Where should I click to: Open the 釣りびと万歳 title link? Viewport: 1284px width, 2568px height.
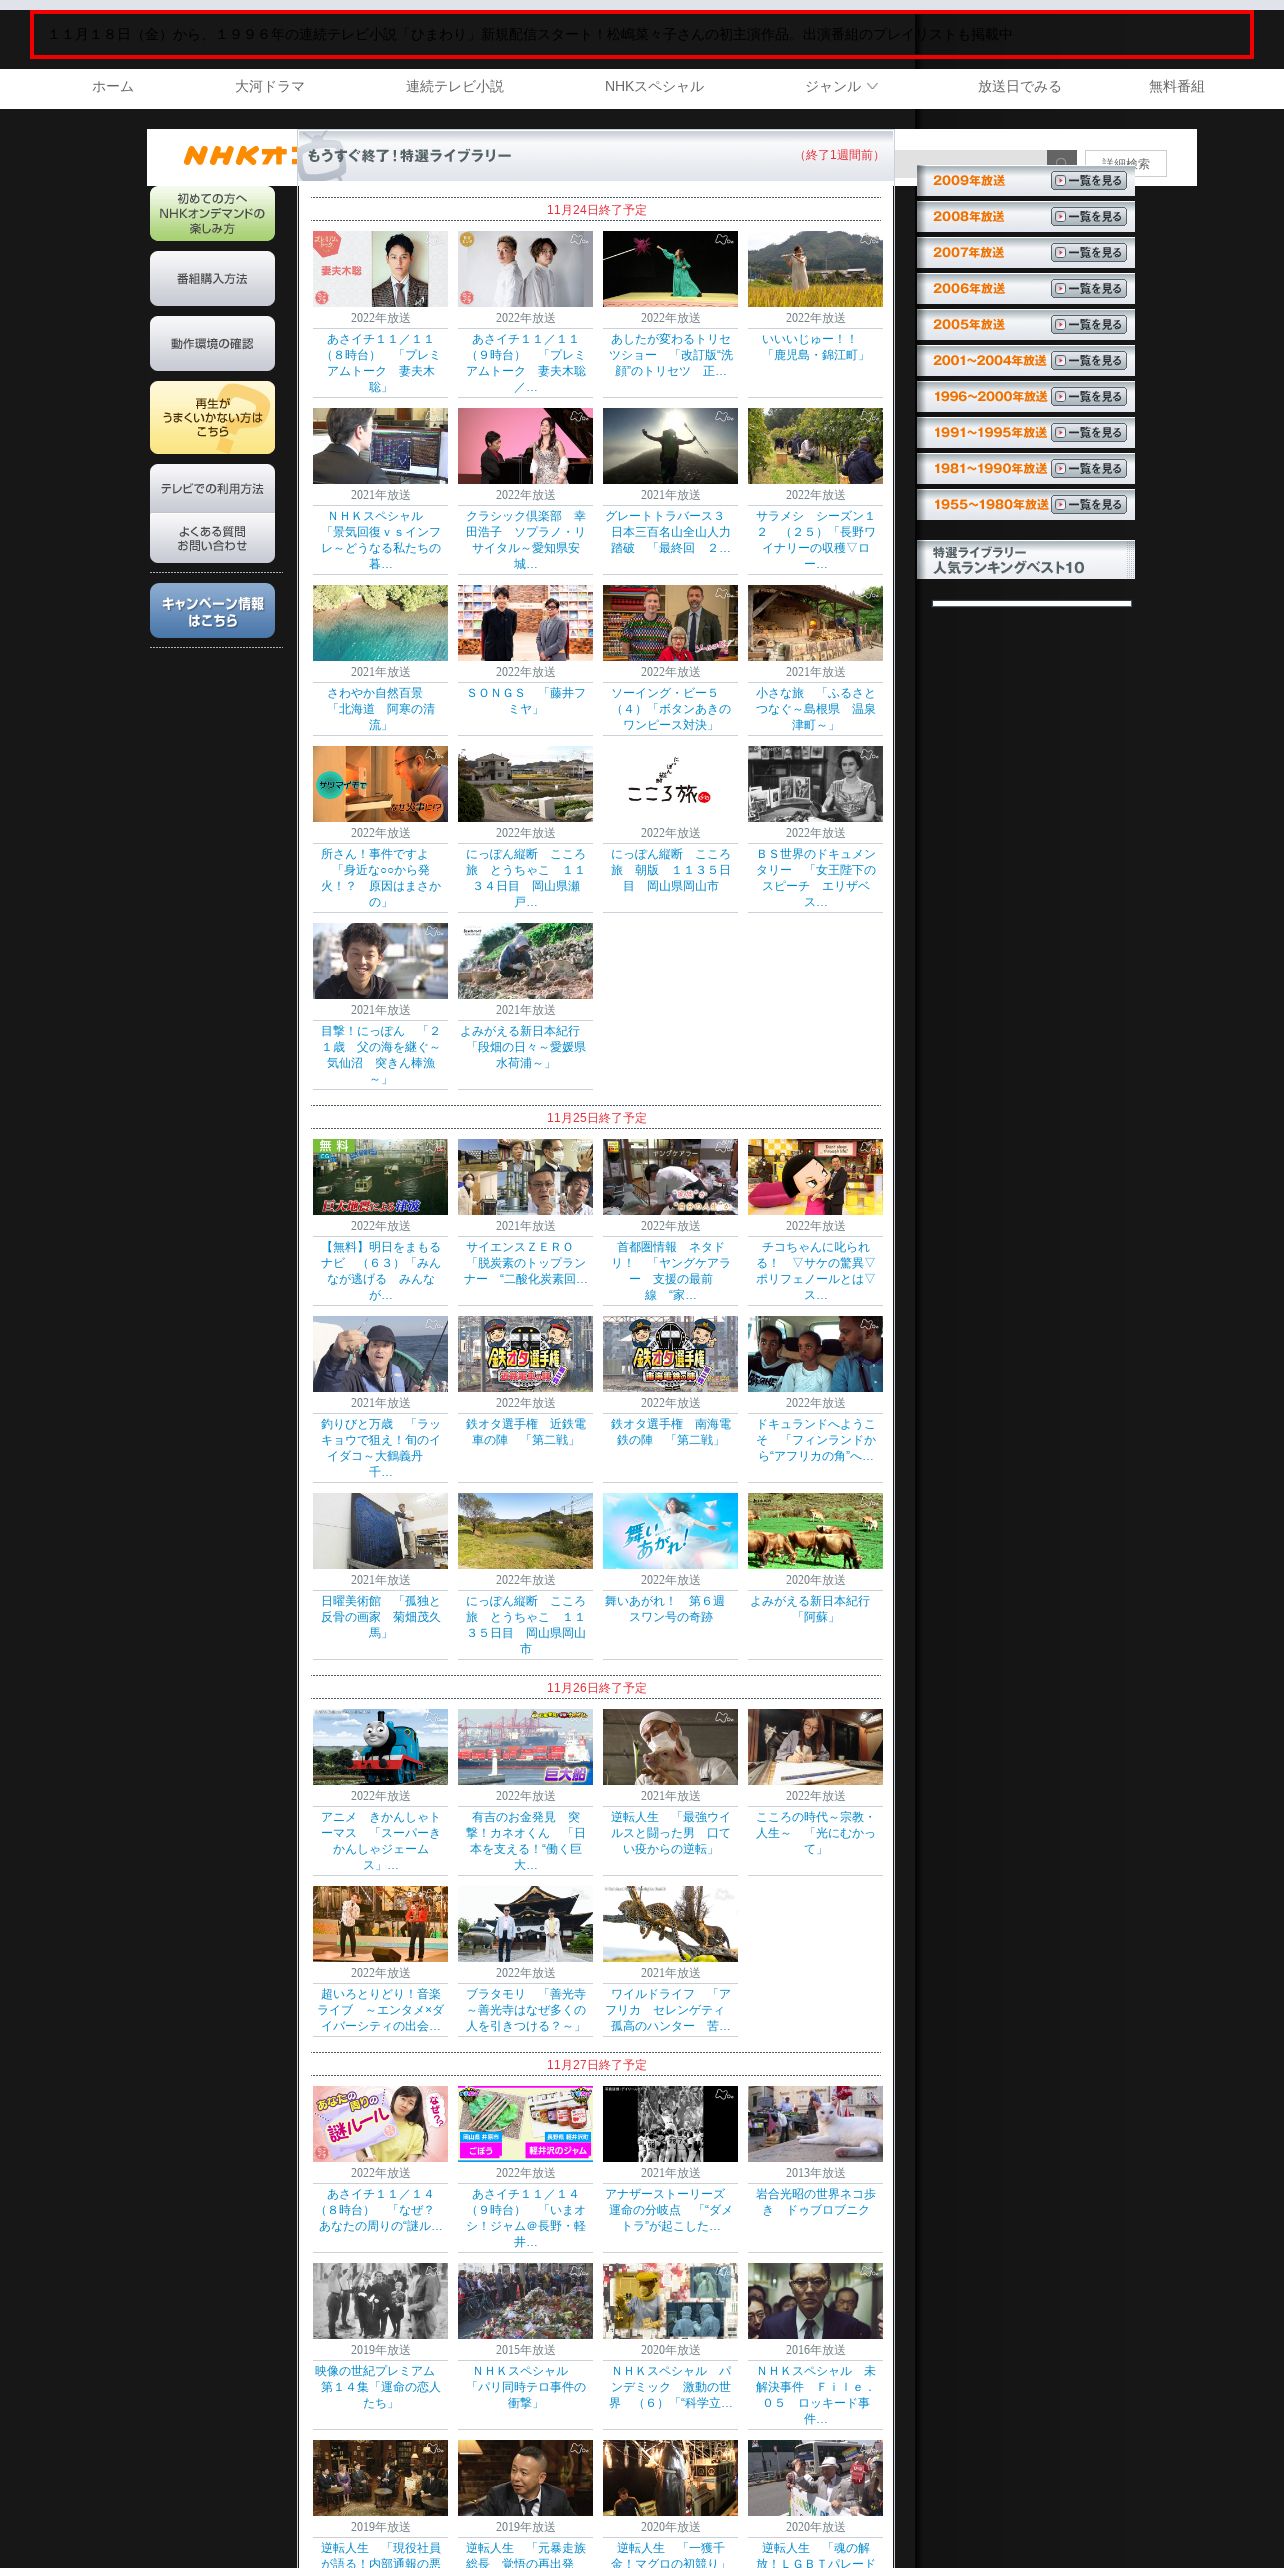click(380, 1449)
